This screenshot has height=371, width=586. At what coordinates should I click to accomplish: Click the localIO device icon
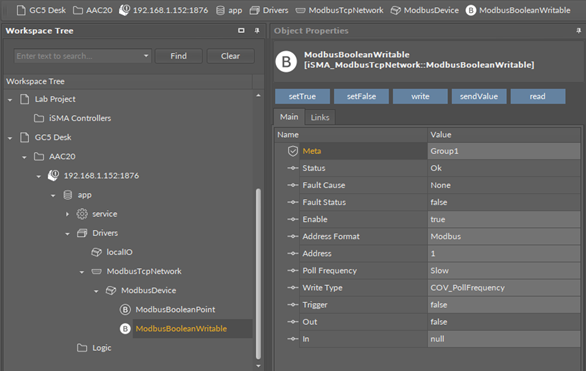[96, 252]
